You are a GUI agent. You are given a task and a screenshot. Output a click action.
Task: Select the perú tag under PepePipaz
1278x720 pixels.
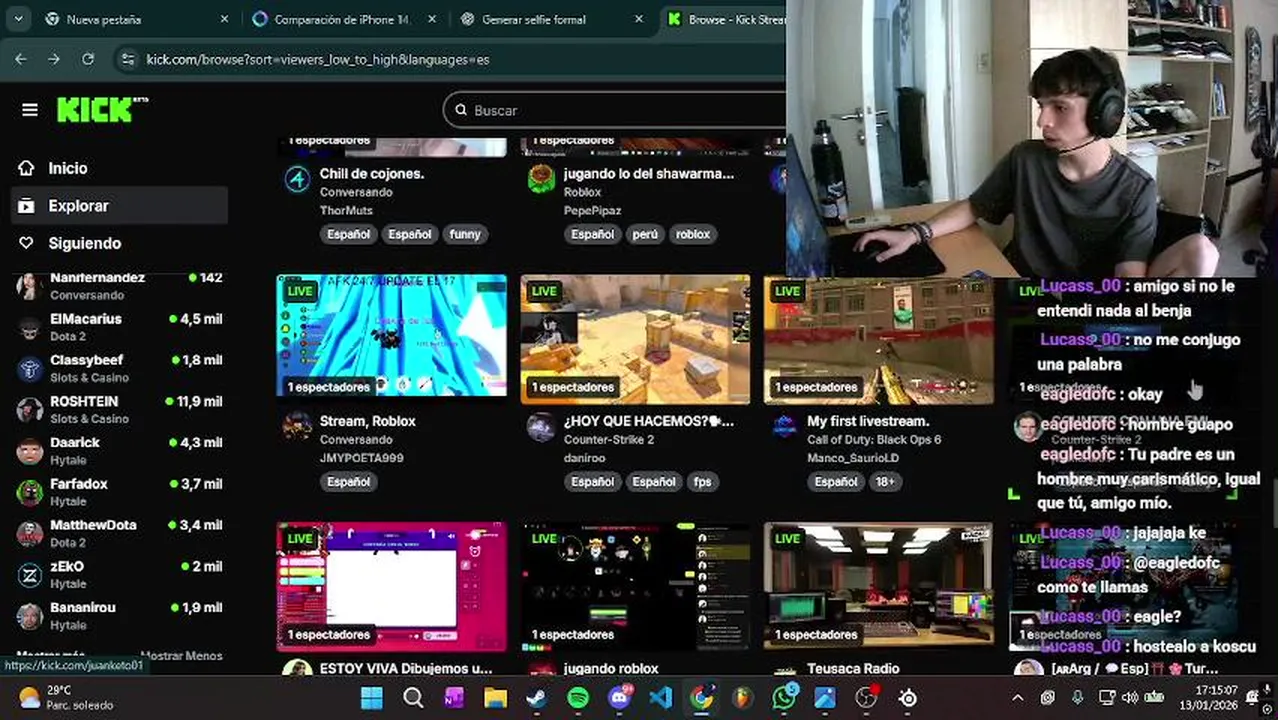click(645, 234)
